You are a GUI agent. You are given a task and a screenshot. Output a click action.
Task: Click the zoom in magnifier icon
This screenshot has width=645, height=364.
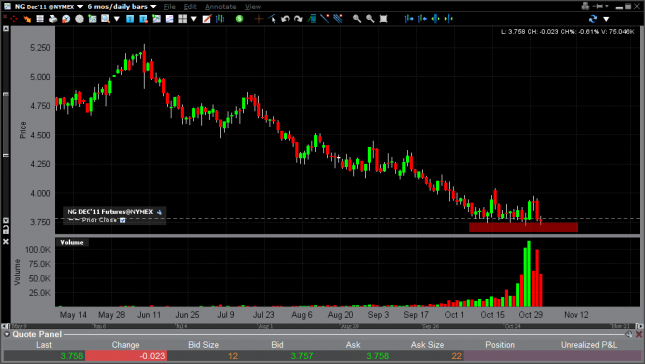tap(357, 19)
